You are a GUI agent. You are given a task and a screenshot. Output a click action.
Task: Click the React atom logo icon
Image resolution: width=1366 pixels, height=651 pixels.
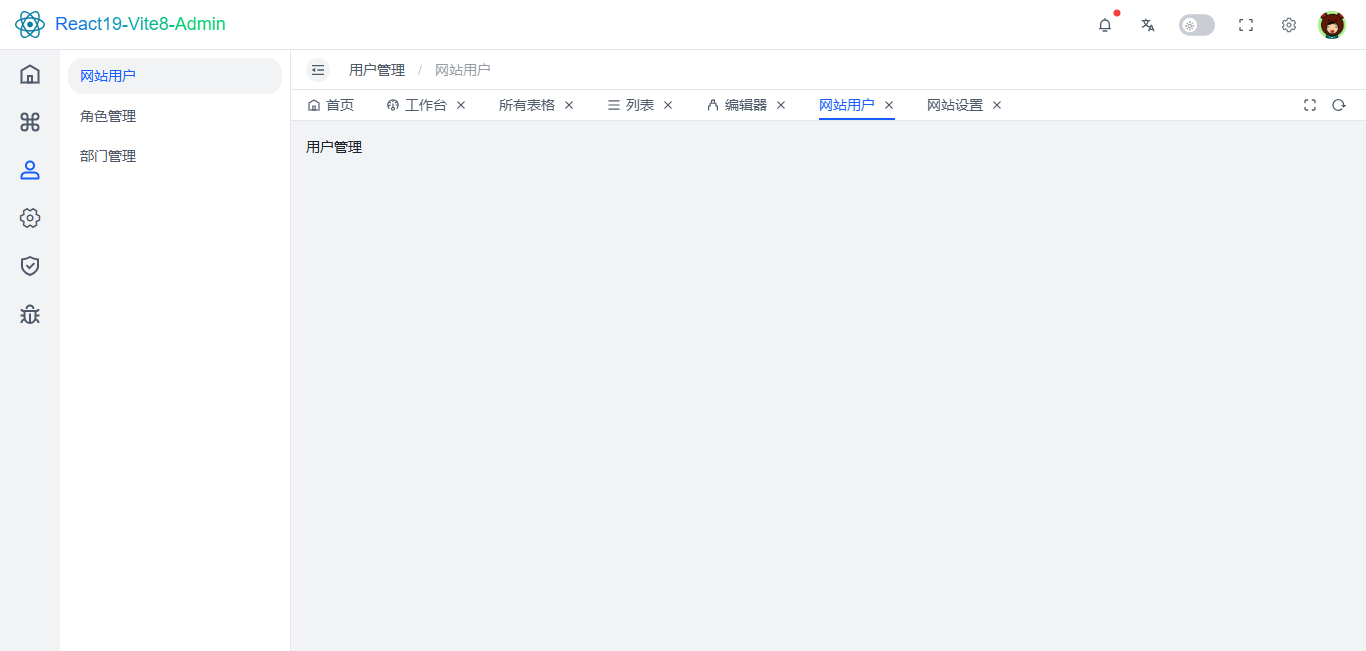(30, 24)
